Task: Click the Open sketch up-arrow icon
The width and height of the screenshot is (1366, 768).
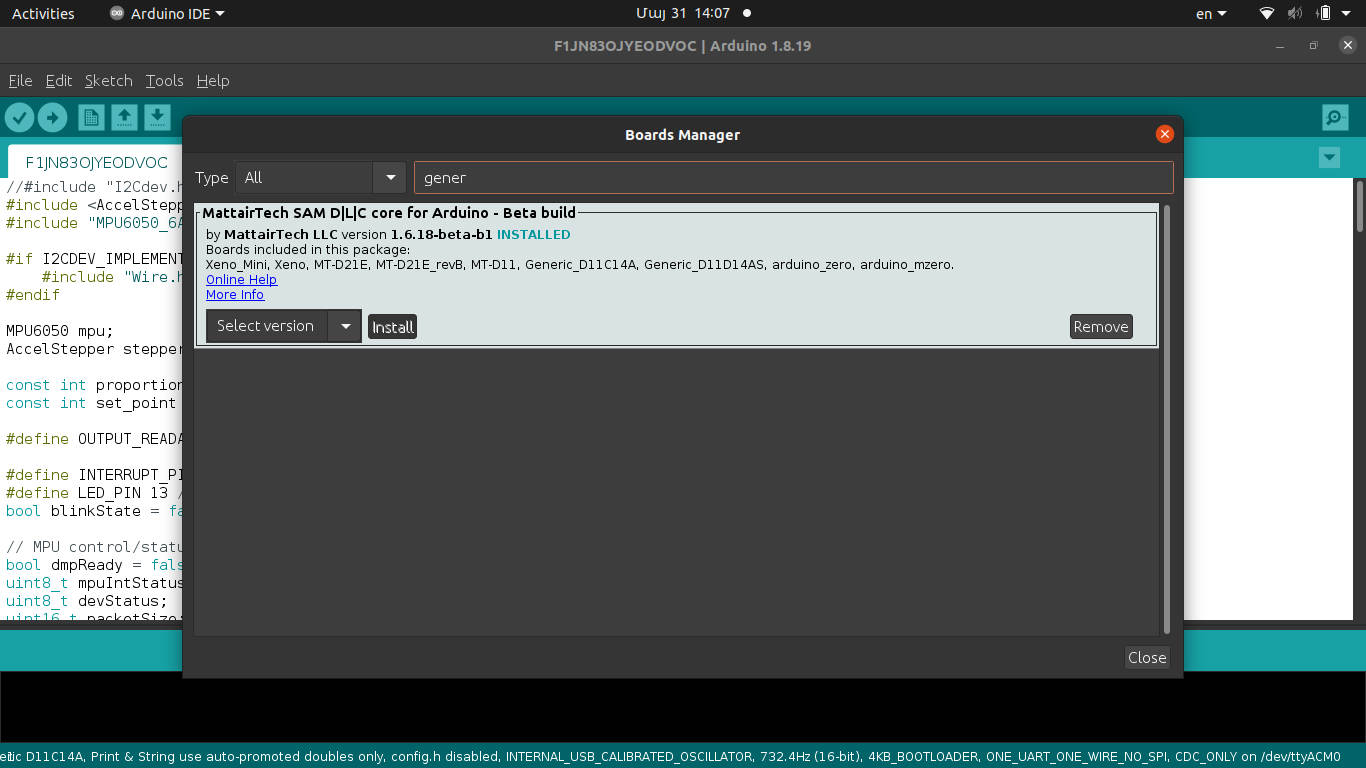Action: pyautogui.click(x=124, y=118)
